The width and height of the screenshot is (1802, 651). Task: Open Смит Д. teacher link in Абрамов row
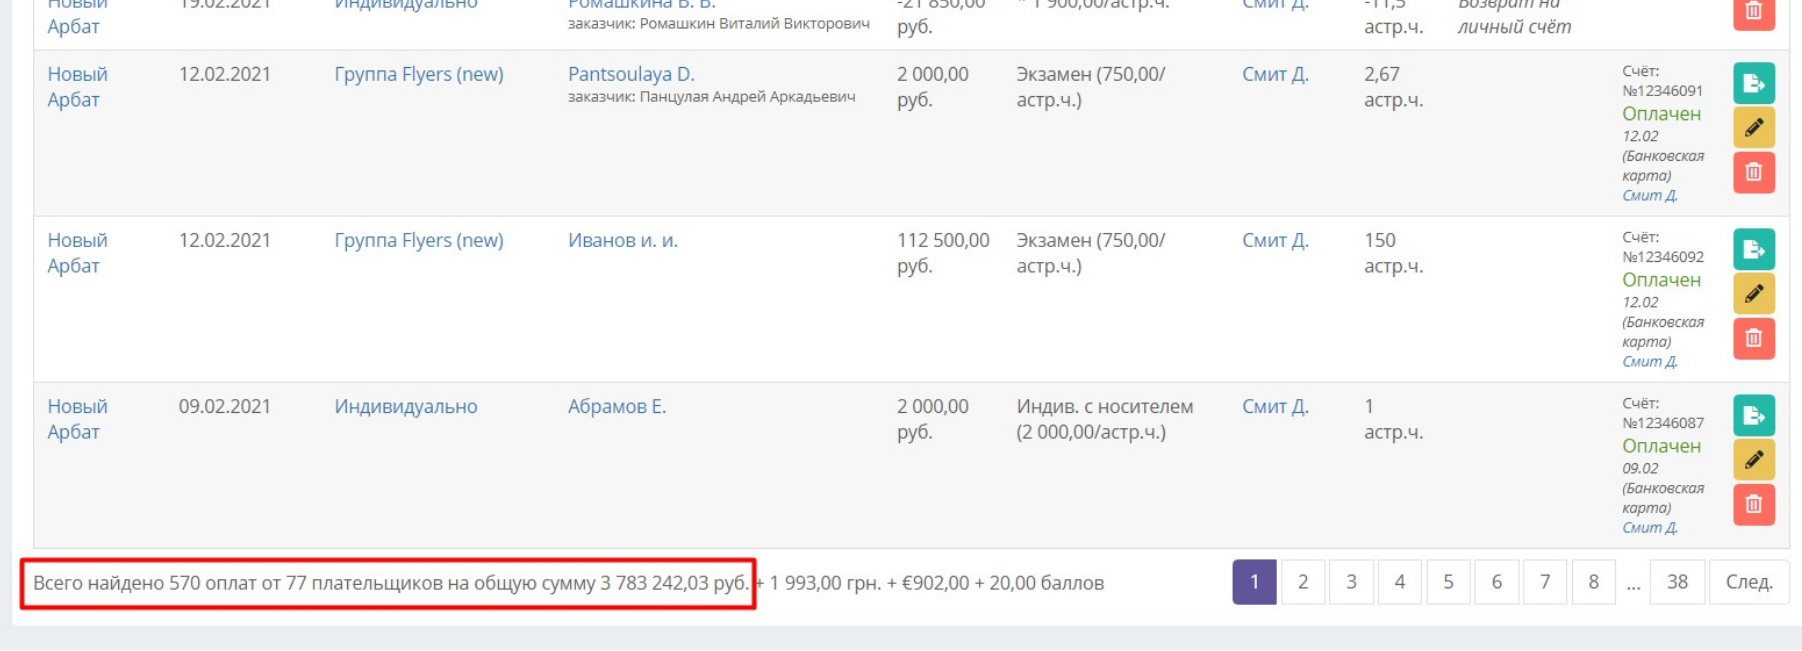pos(1275,406)
